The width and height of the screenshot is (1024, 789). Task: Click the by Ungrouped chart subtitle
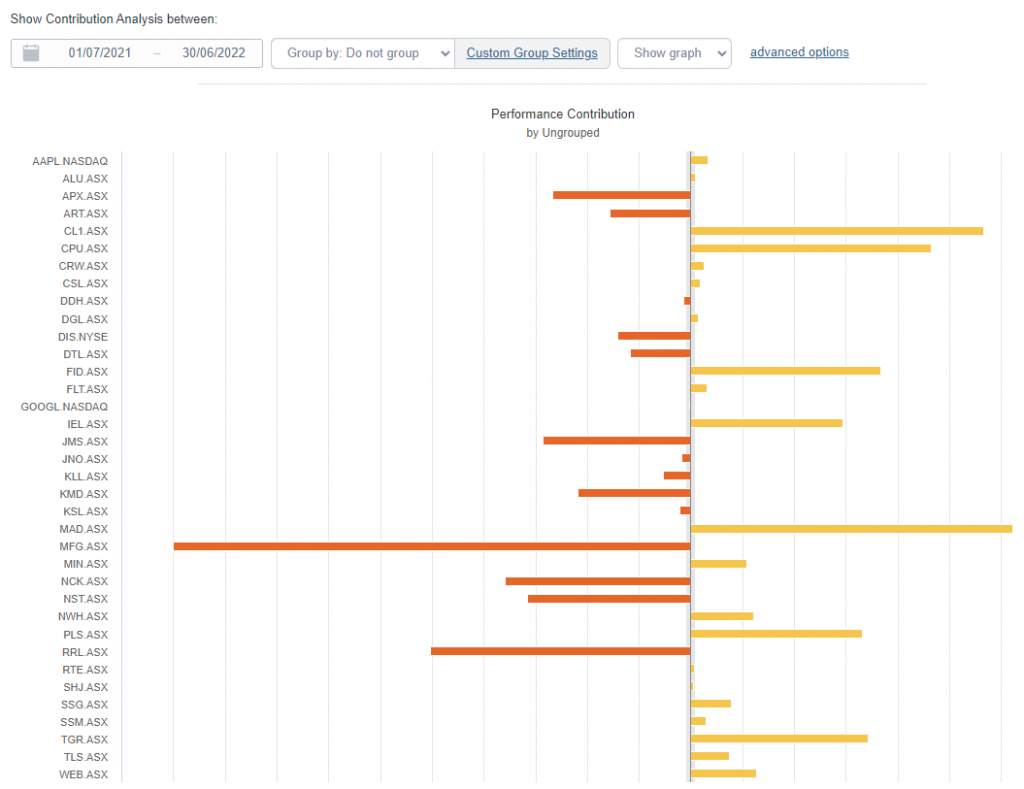click(x=563, y=133)
